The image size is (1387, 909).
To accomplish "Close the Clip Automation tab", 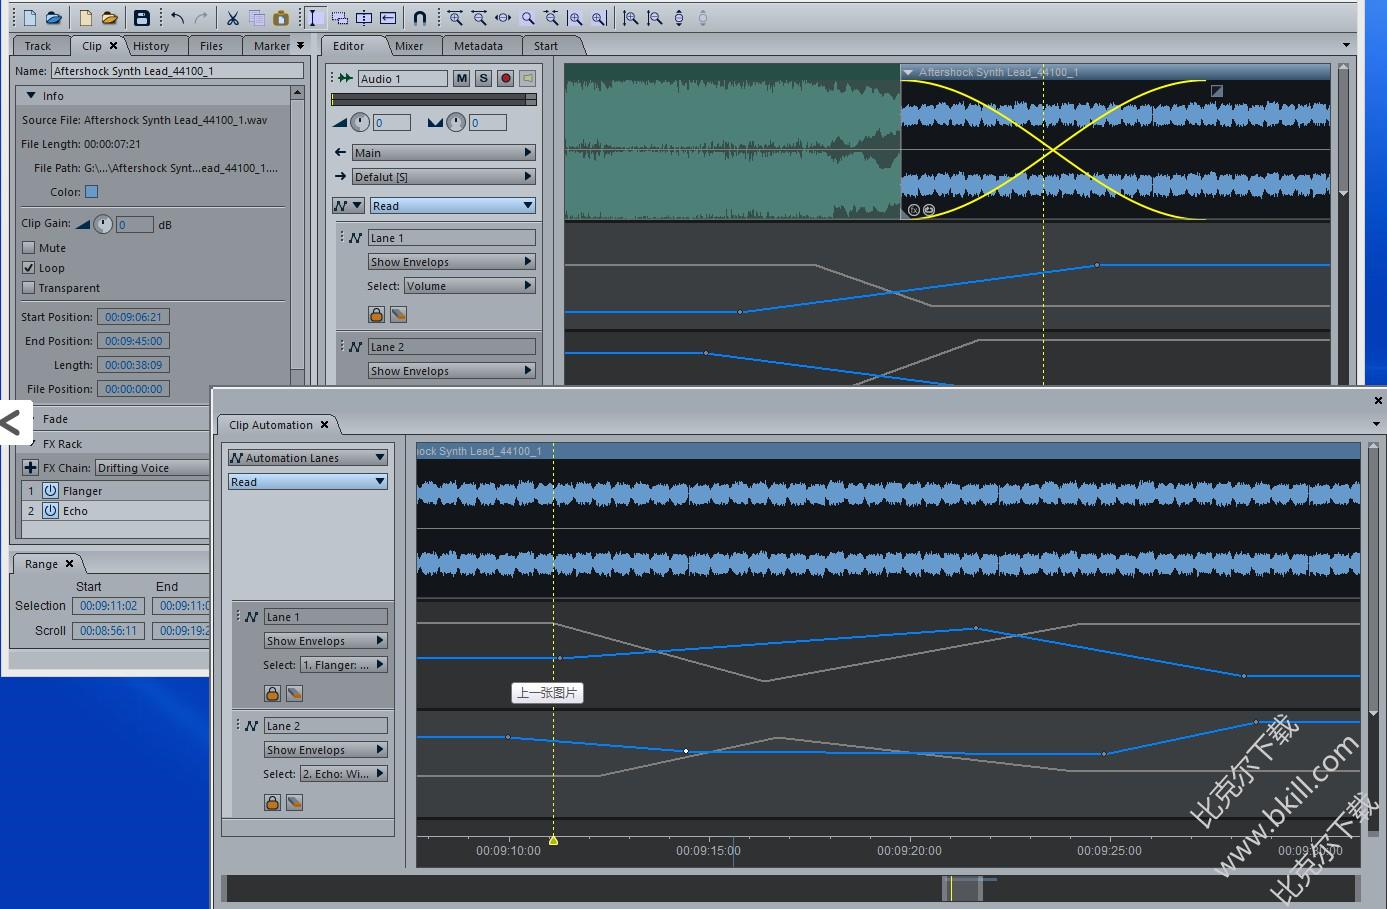I will pyautogui.click(x=324, y=424).
